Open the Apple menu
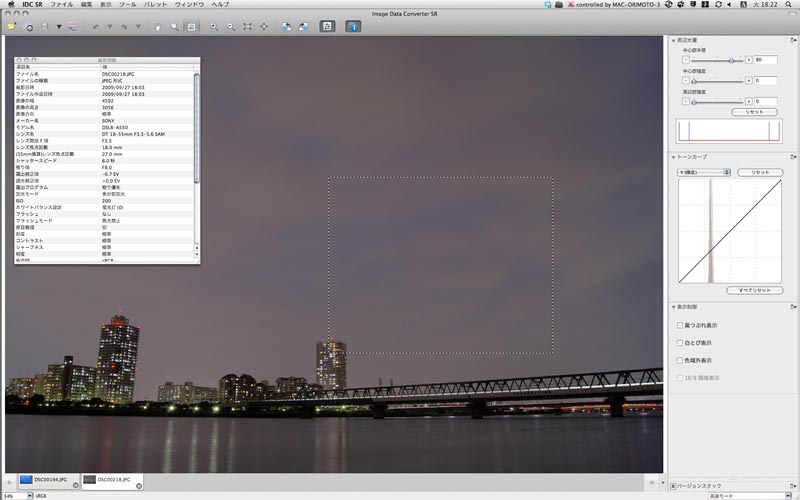 (11, 4)
